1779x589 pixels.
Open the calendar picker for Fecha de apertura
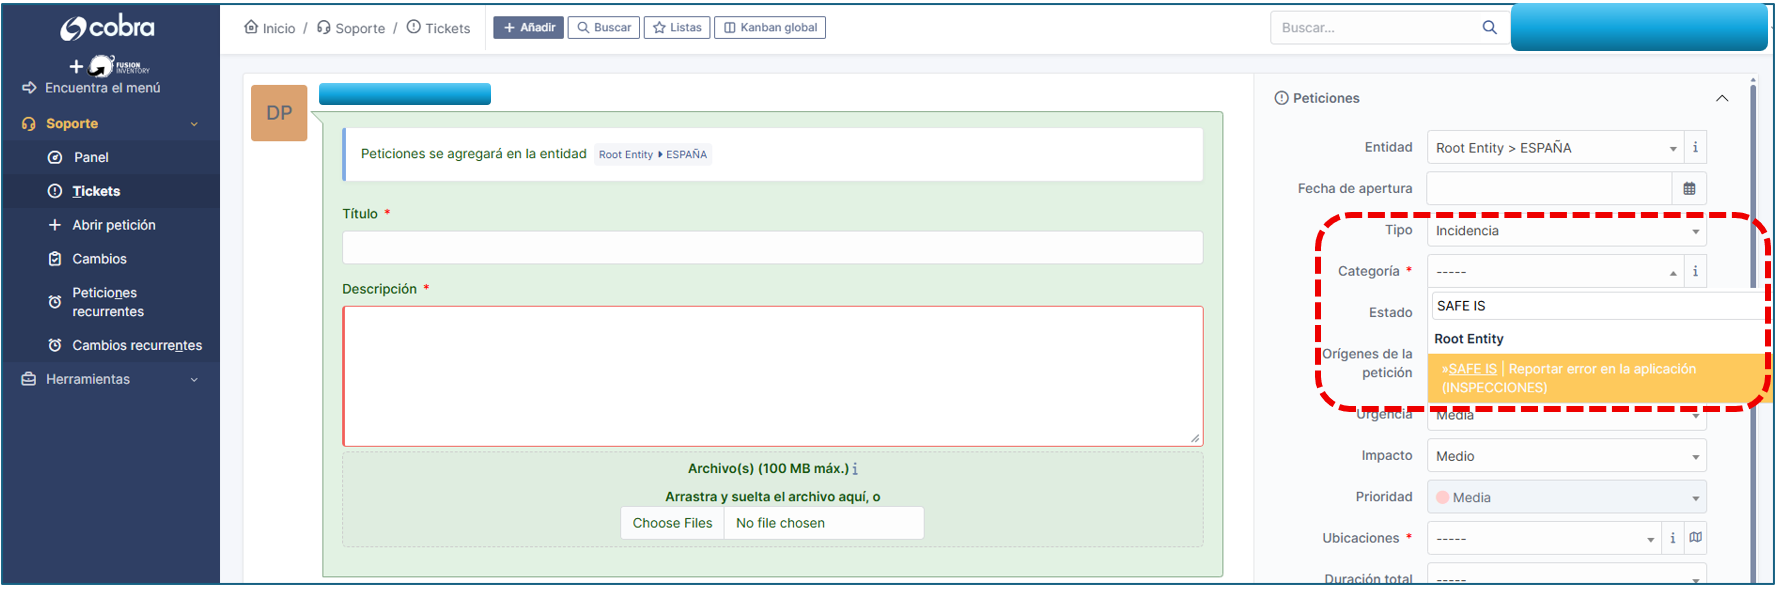(x=1689, y=189)
